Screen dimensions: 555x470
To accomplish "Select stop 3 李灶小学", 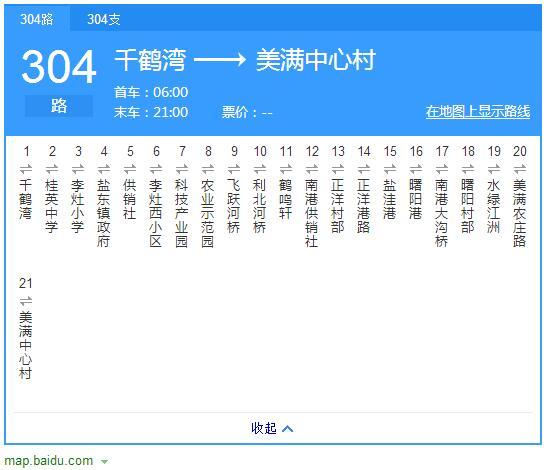I will [x=78, y=206].
